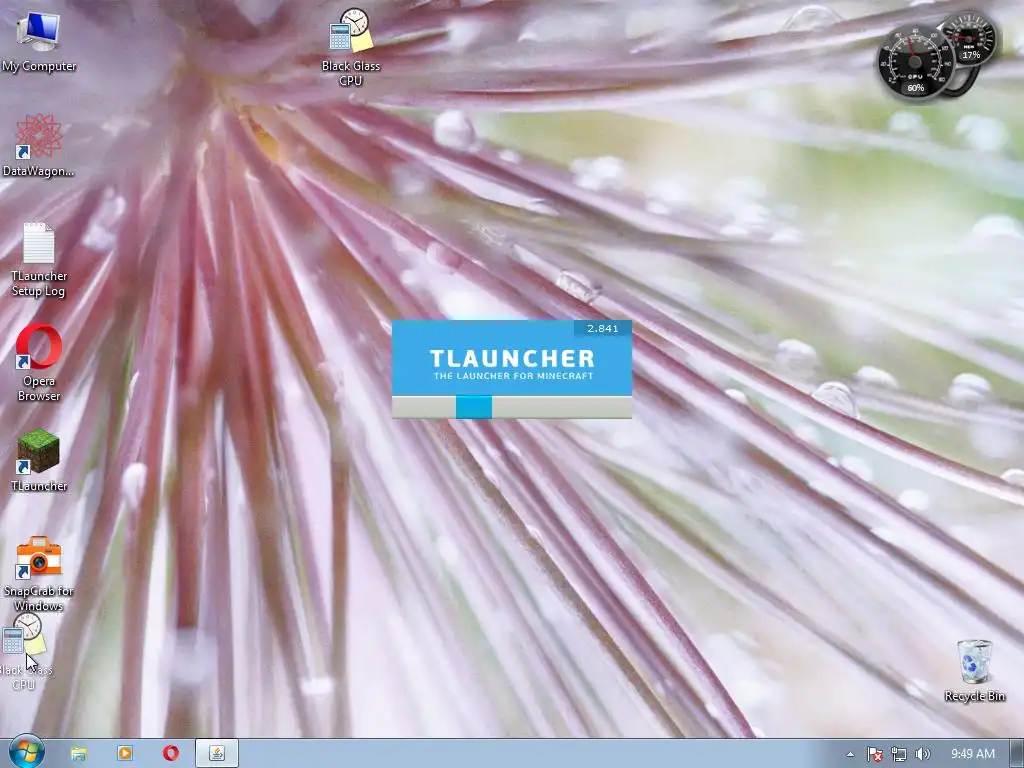Click the 2.841 version label

pos(603,328)
